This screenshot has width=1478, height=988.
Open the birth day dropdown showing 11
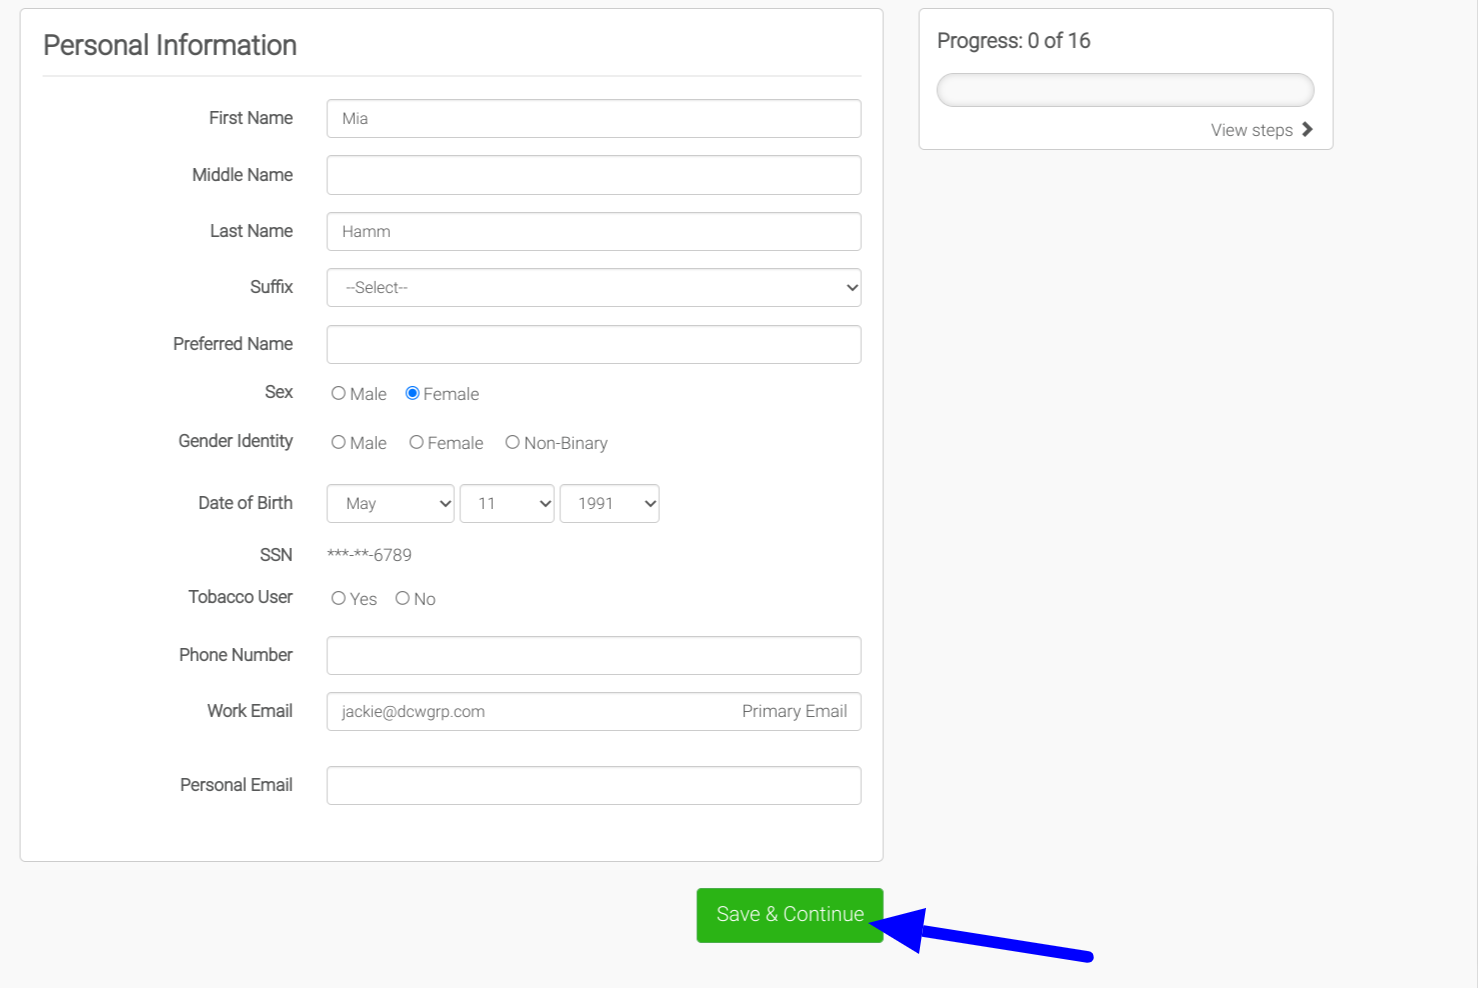point(507,504)
